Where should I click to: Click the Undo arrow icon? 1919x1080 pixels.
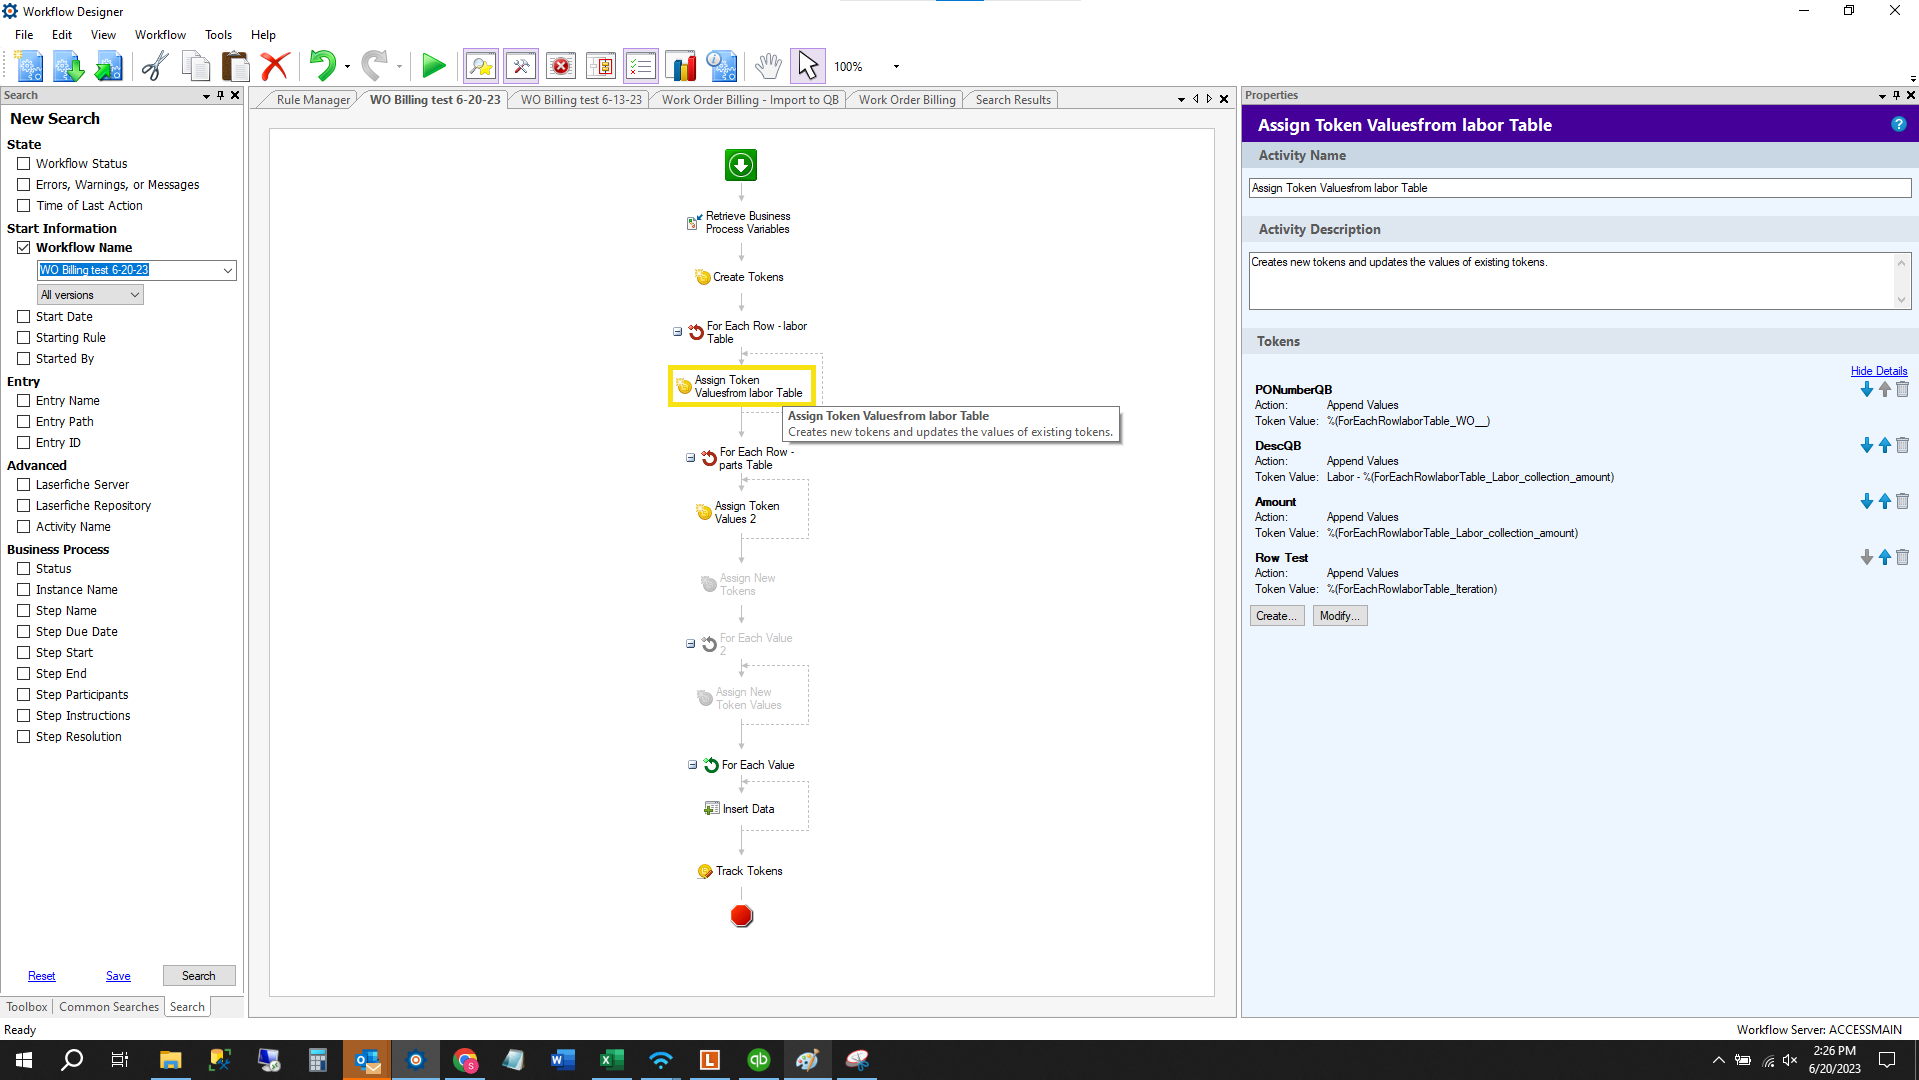coord(321,66)
